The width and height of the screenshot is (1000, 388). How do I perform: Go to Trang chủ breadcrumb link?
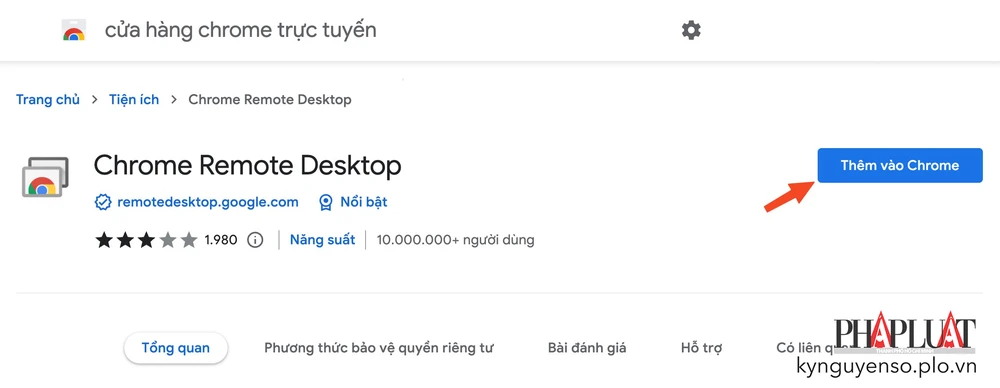tap(48, 100)
